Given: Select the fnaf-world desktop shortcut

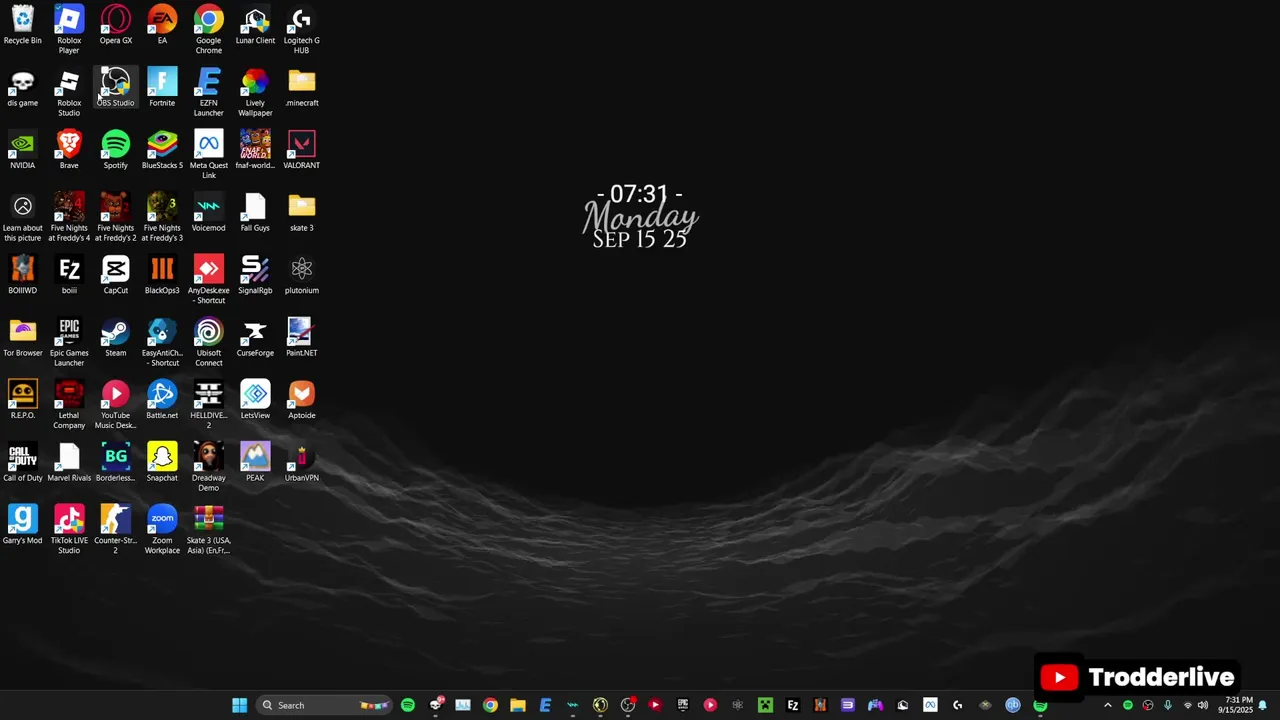Looking at the screenshot, I should (255, 151).
